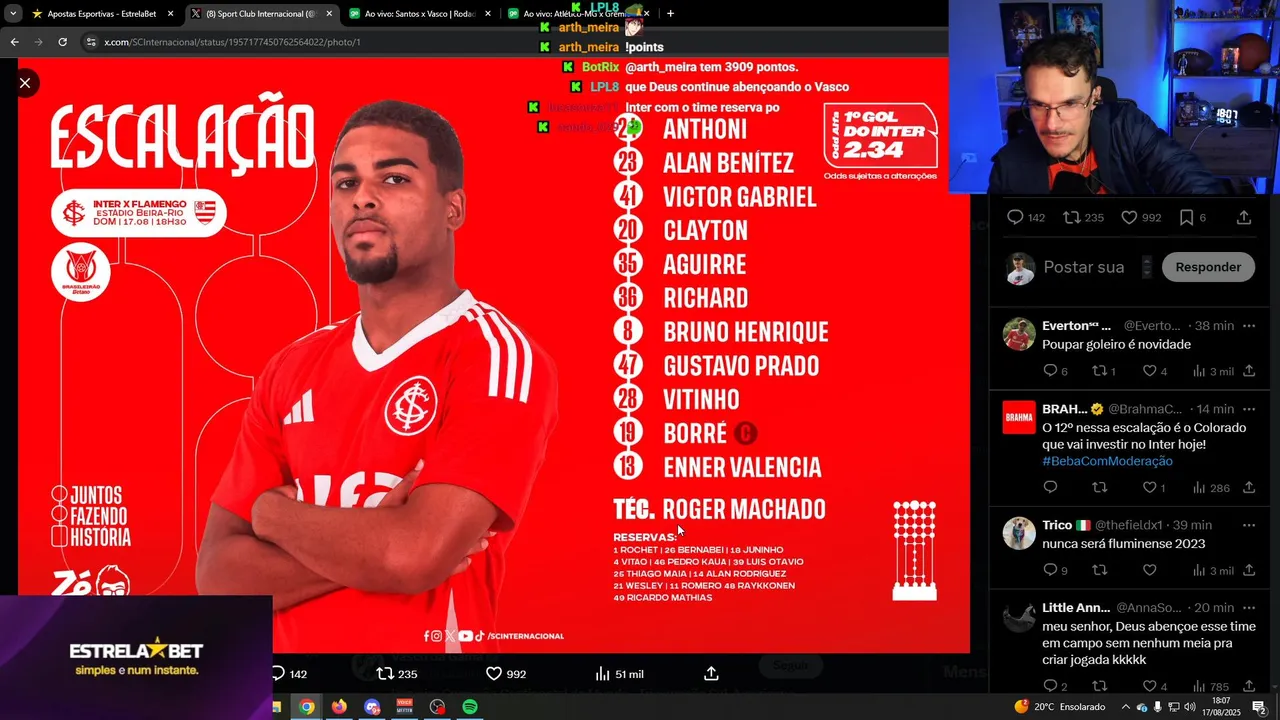
Task: Expand the tab search dropdown arrow
Action: (x=13, y=14)
